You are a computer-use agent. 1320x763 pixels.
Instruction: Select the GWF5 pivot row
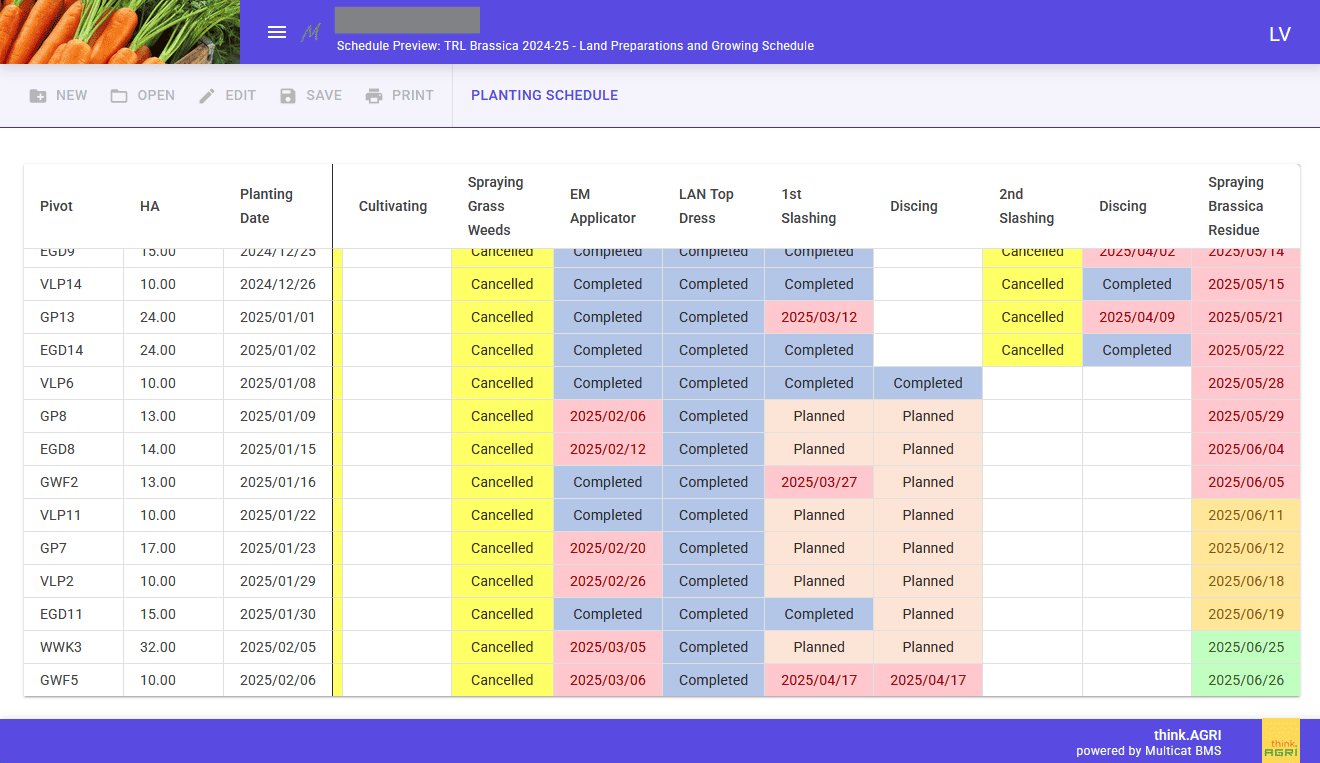[x=58, y=680]
